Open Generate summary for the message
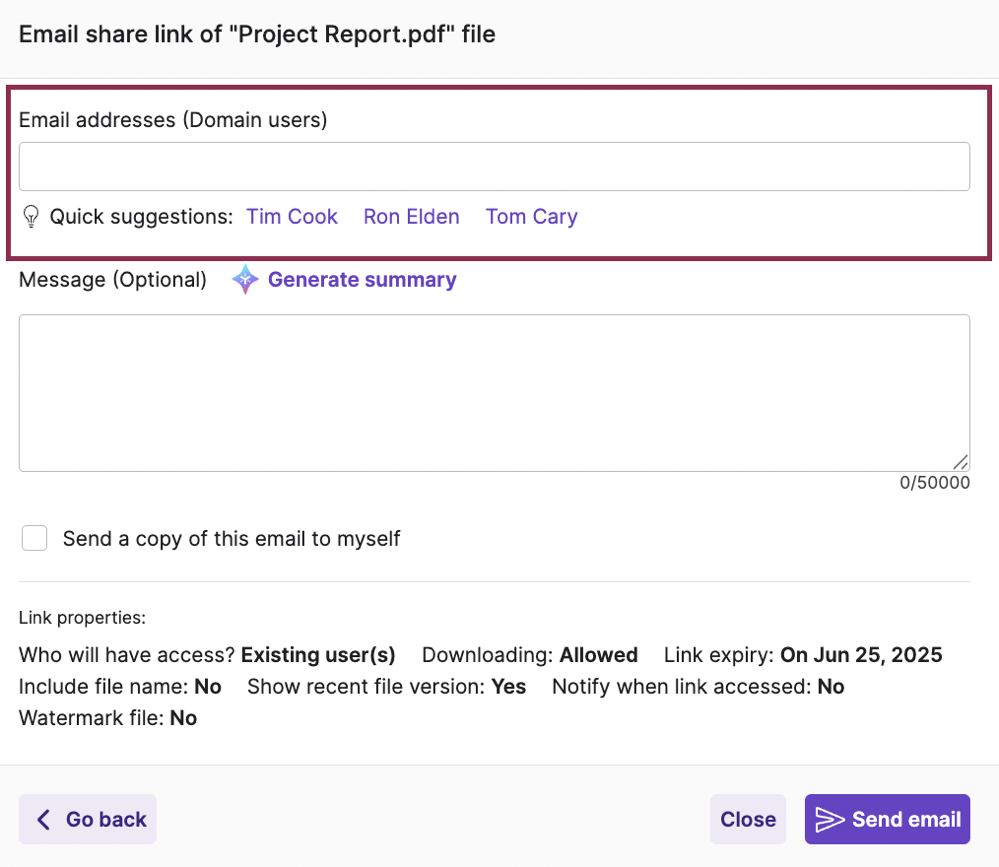999x867 pixels. [362, 280]
